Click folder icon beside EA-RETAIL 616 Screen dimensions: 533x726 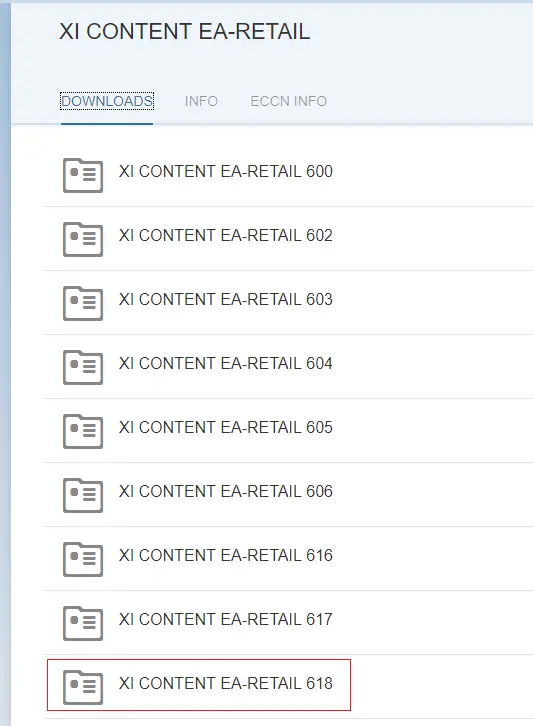click(x=83, y=559)
